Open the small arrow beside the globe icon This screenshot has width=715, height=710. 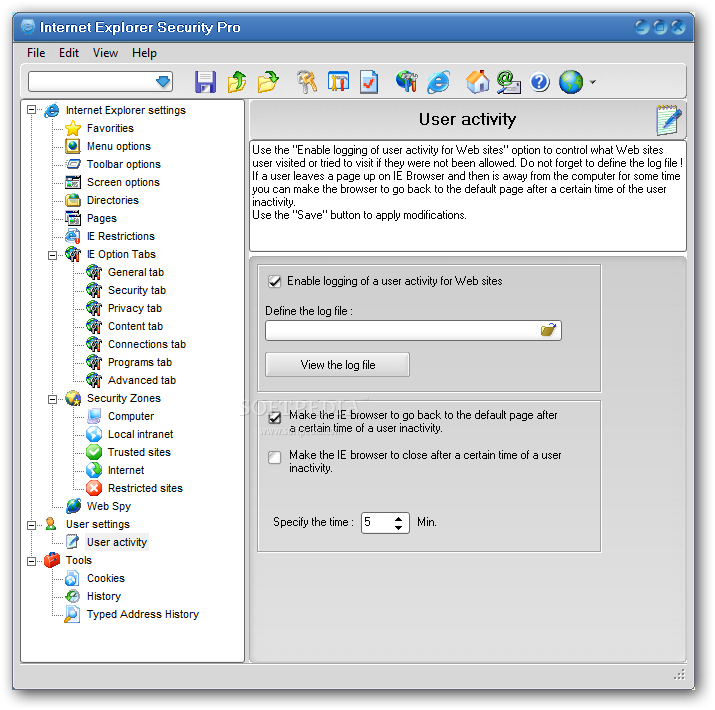592,83
